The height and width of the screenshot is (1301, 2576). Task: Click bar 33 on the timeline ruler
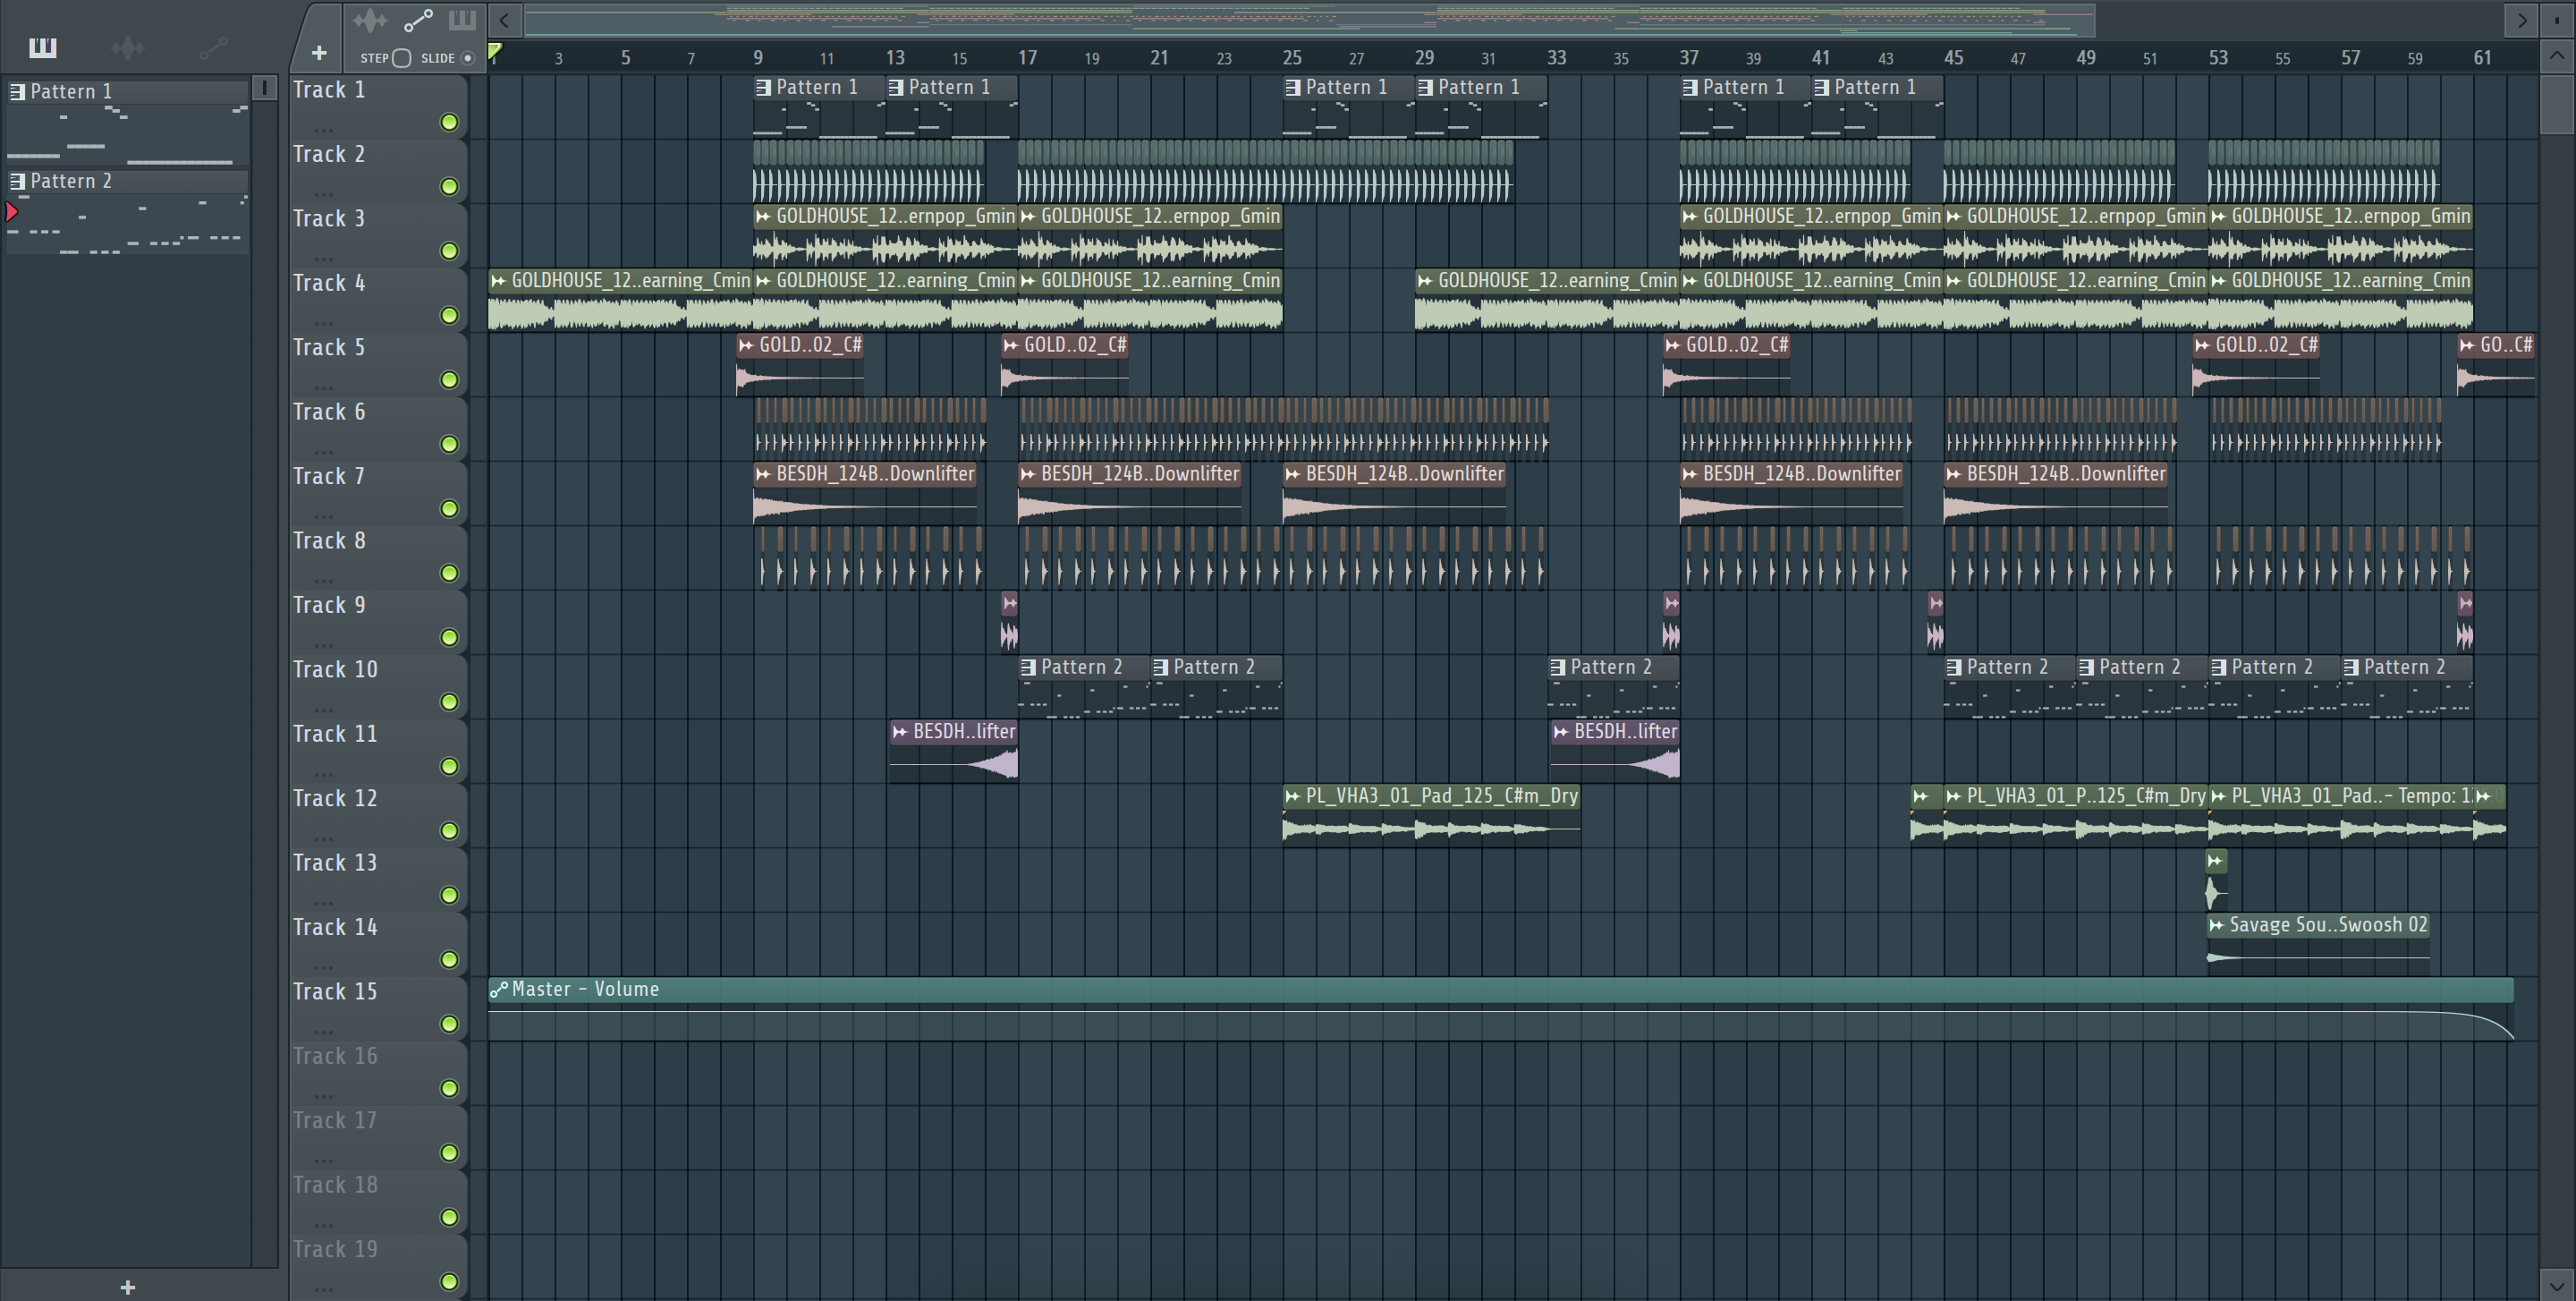tap(1557, 58)
